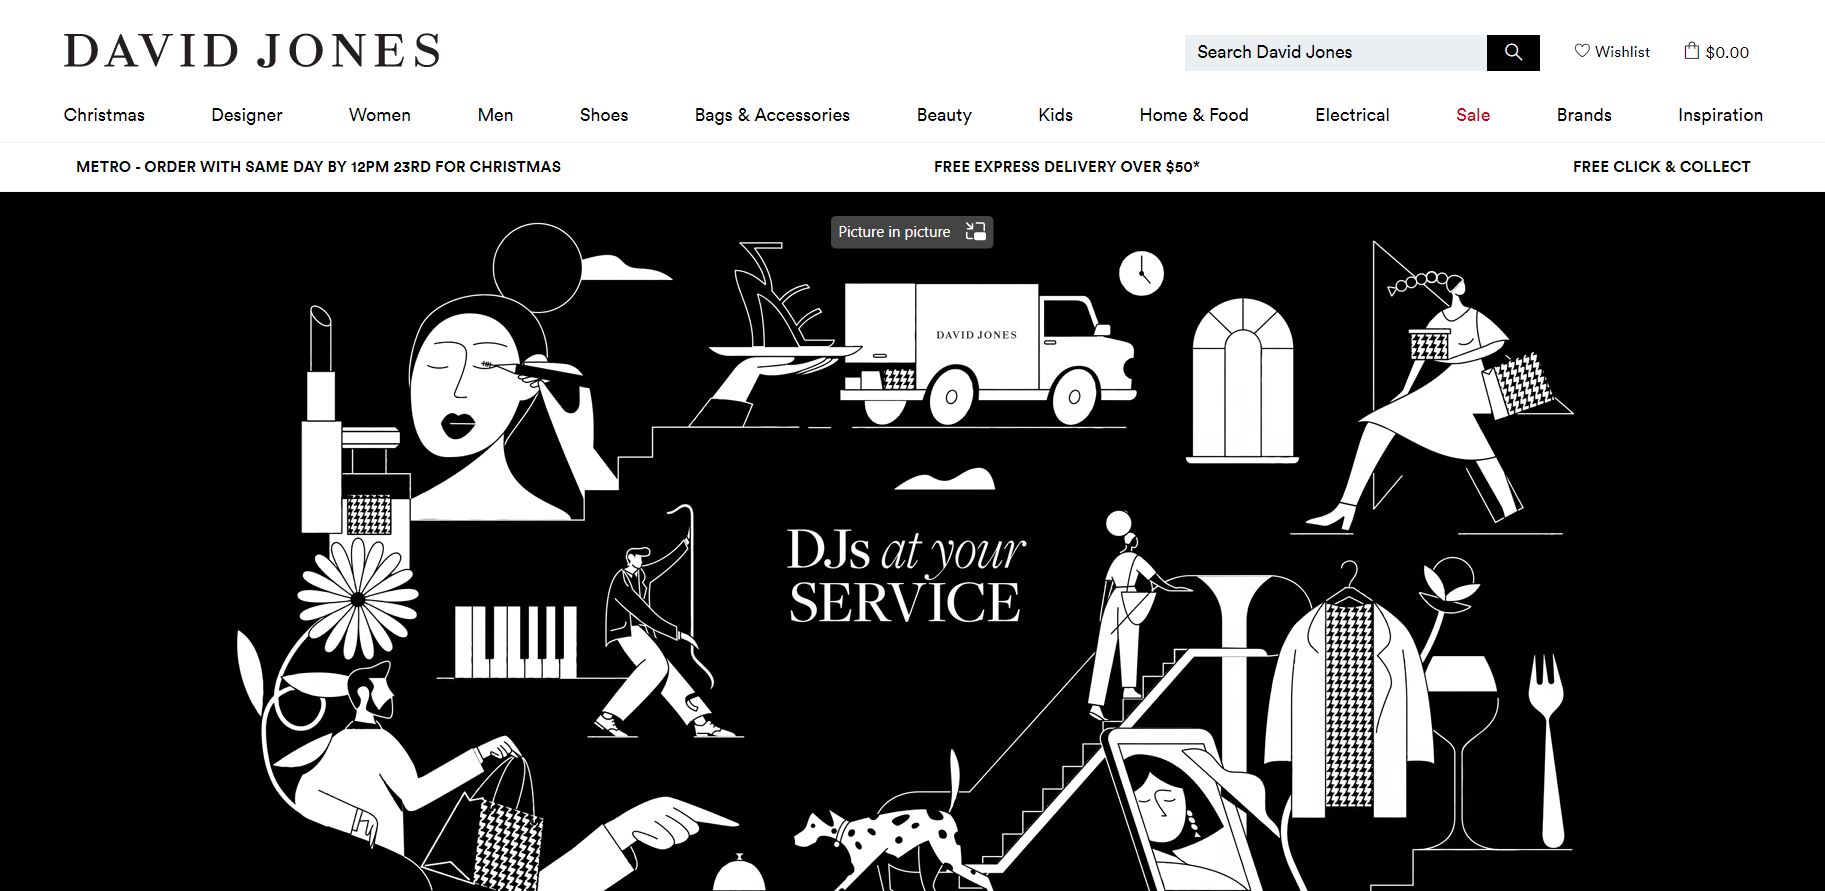
Task: Select the Women menu item
Action: pos(380,115)
